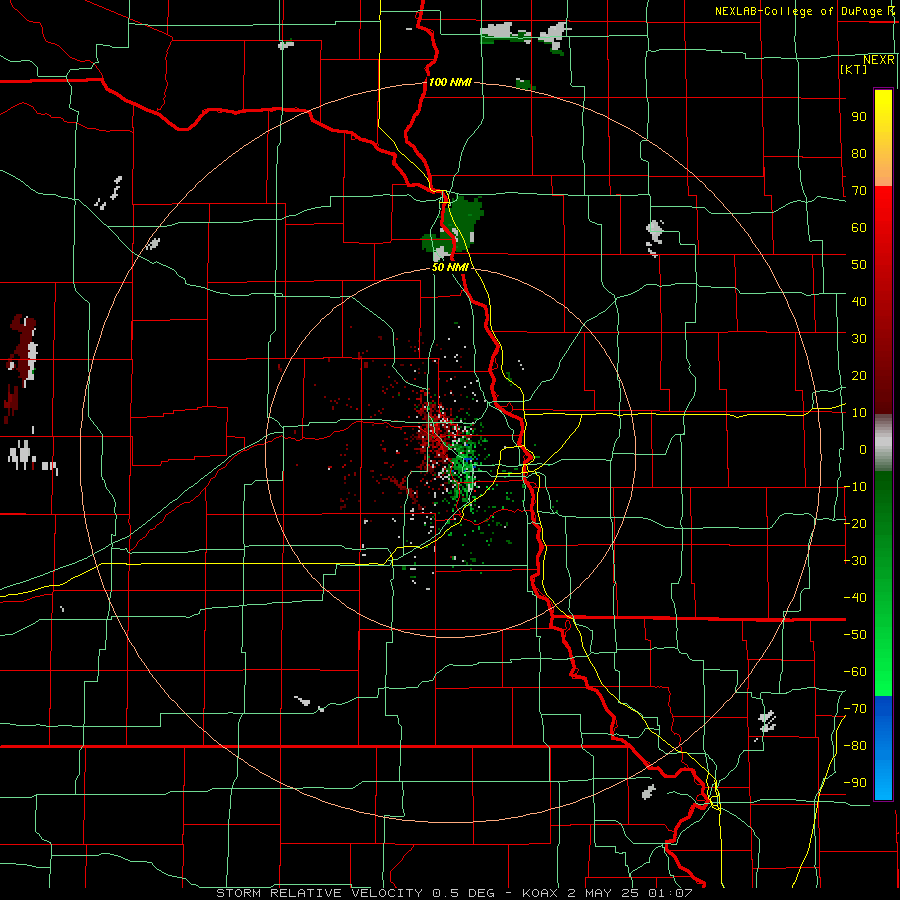Image resolution: width=900 pixels, height=900 pixels.
Task: Click the 40 value on velocity scale
Action: click(x=859, y=302)
